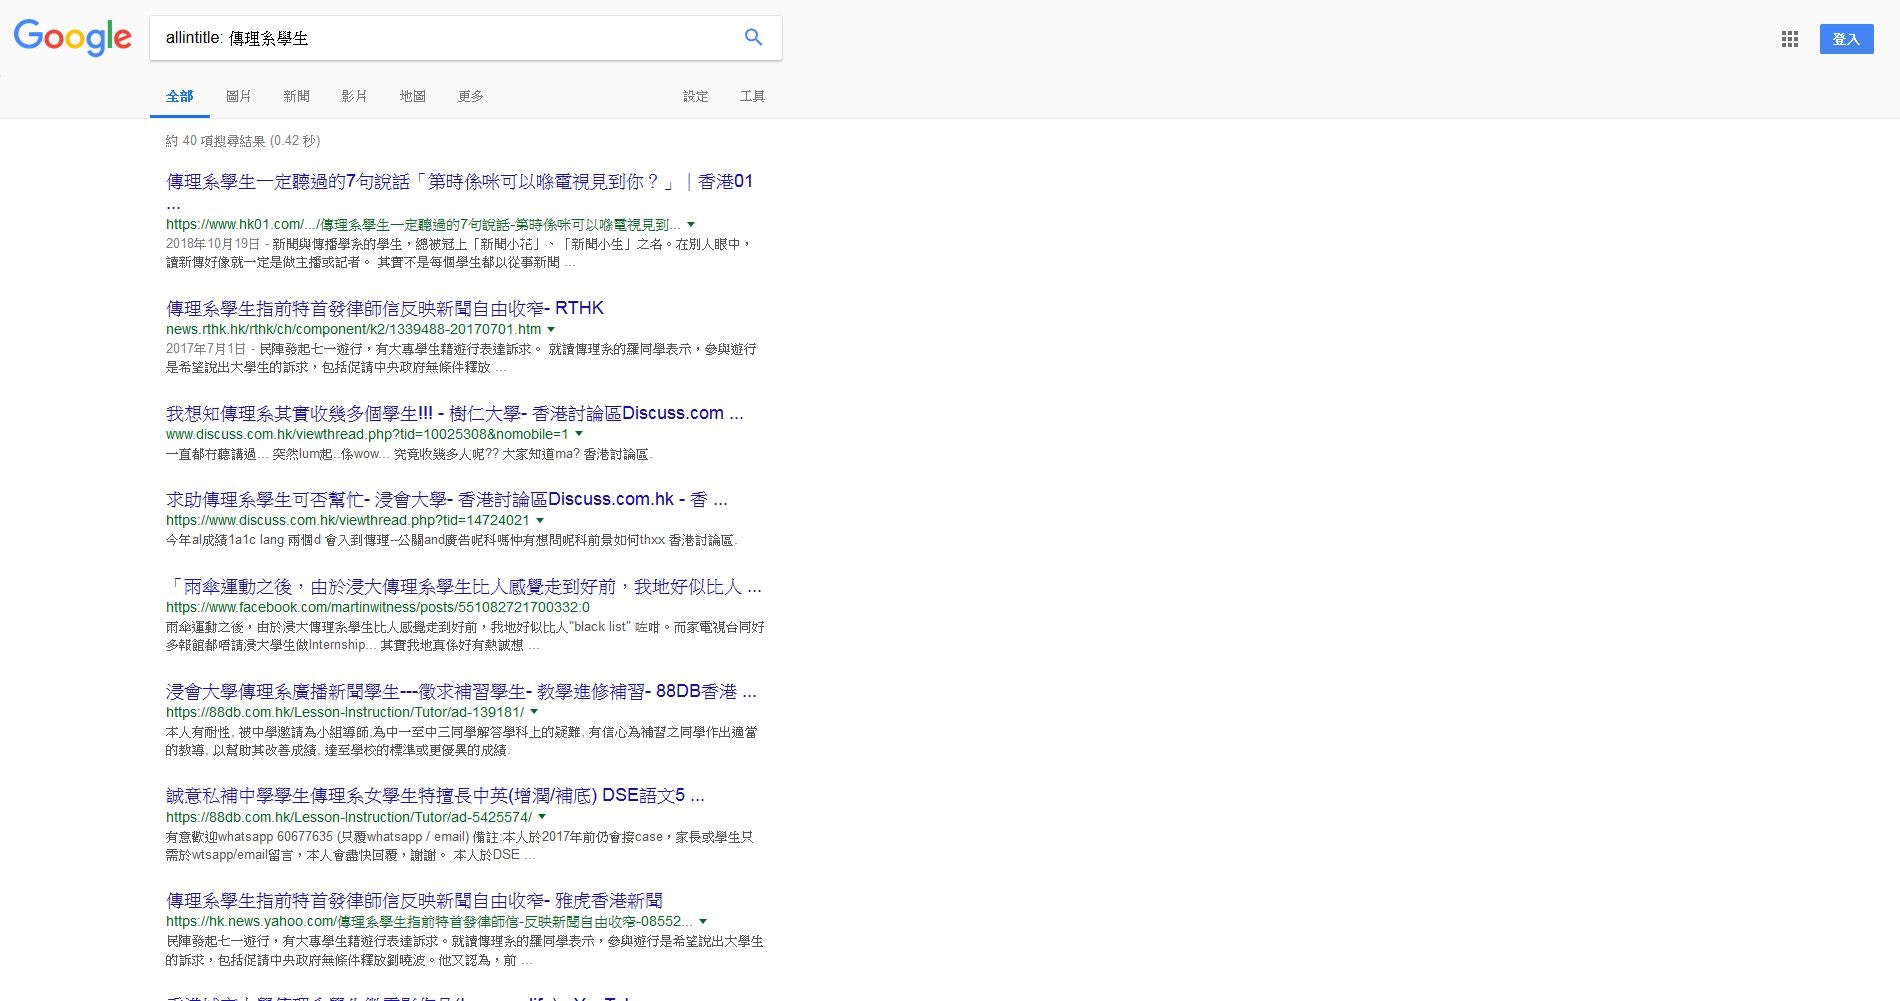Open the 雅虎香港新聞 result link
Screen dimensions: 1900x1001
414,900
